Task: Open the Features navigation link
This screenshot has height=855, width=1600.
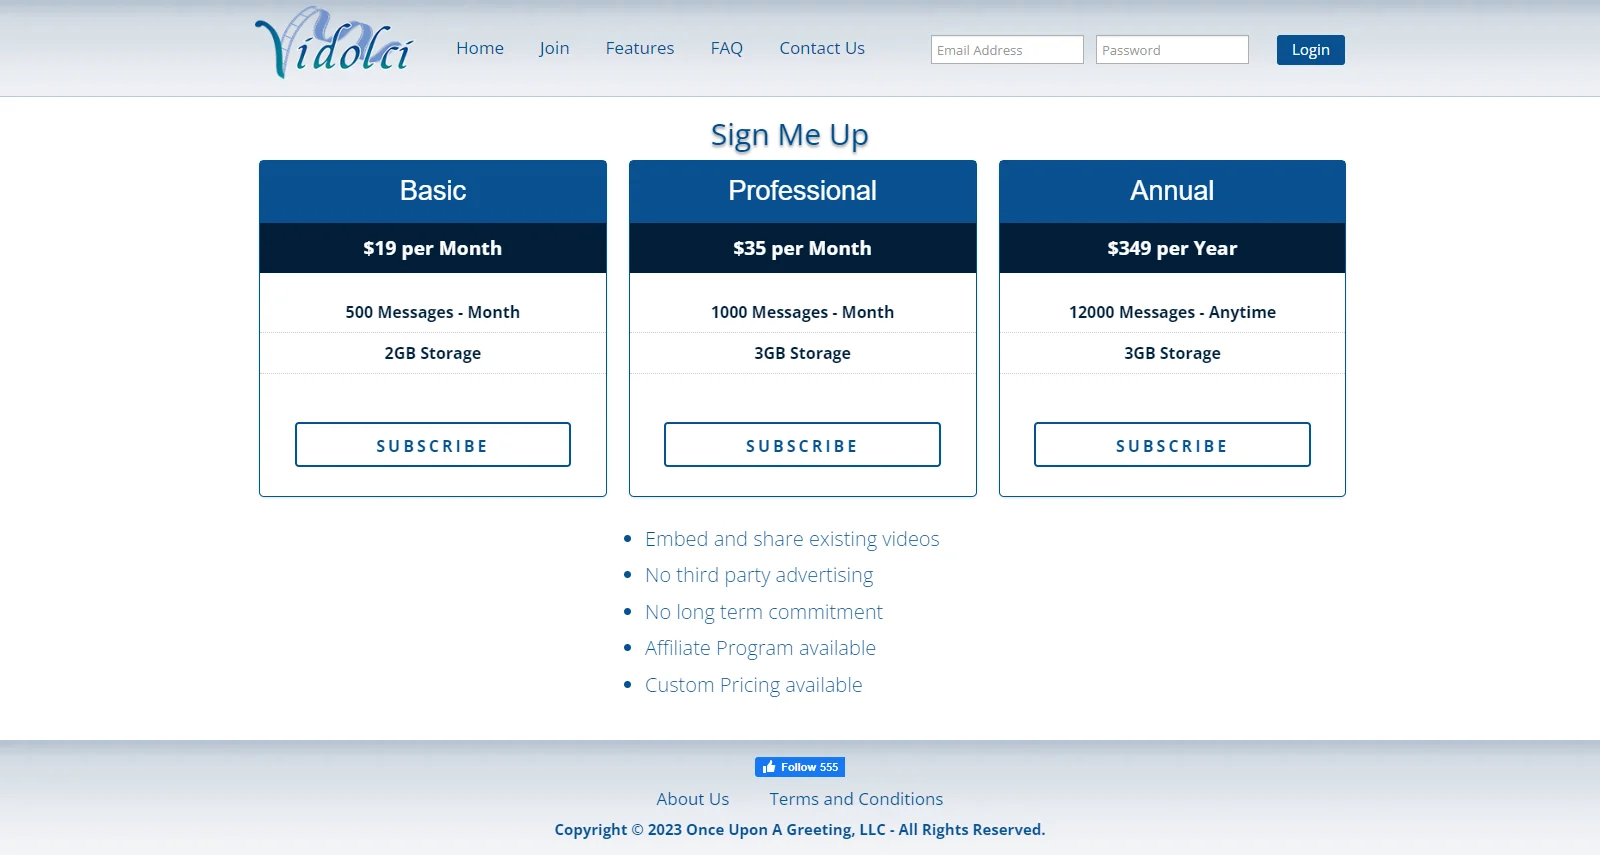Action: pyautogui.click(x=639, y=48)
